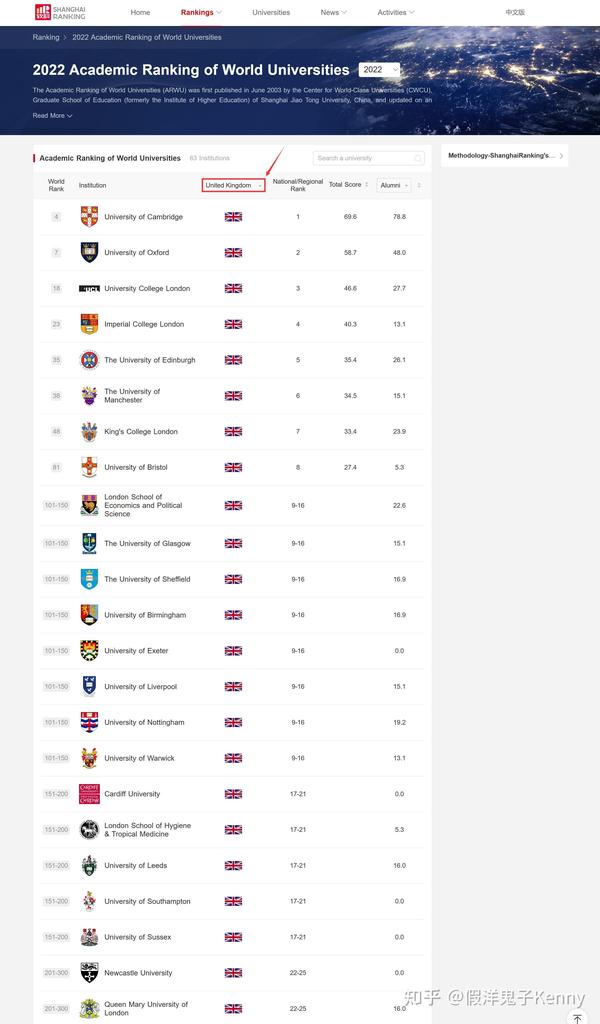Open the Methodology-ShanghaiRanking link
This screenshot has height=1024, width=600.
pyautogui.click(x=503, y=156)
